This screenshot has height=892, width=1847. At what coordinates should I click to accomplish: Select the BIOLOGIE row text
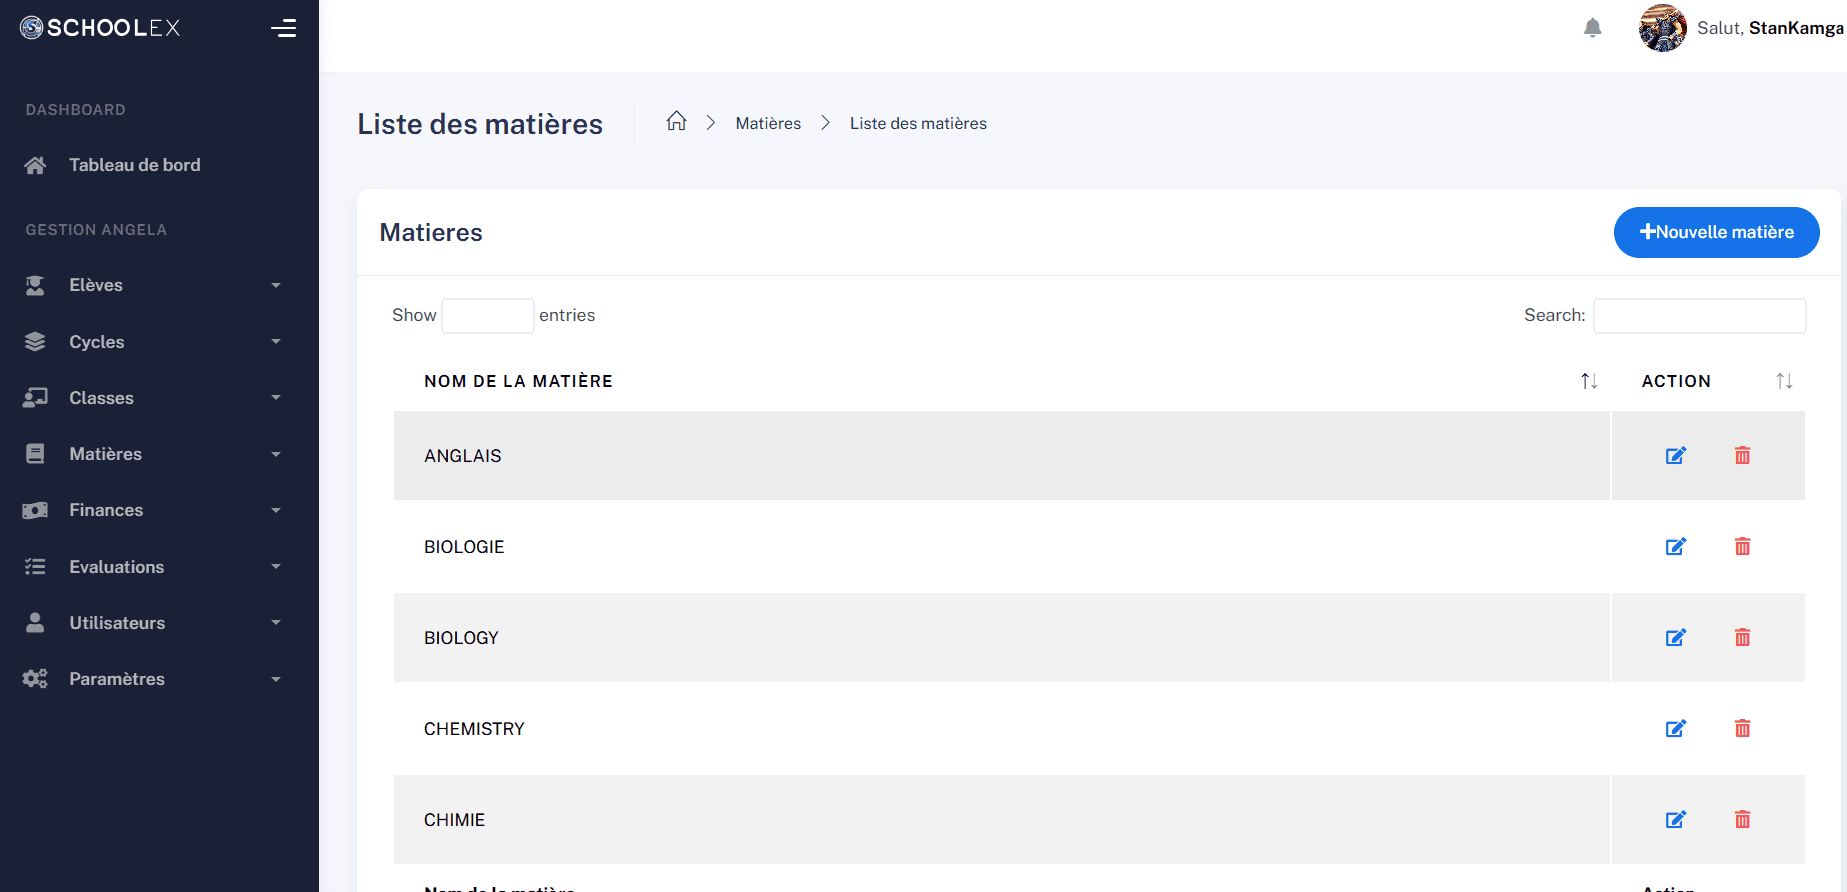pos(464,547)
